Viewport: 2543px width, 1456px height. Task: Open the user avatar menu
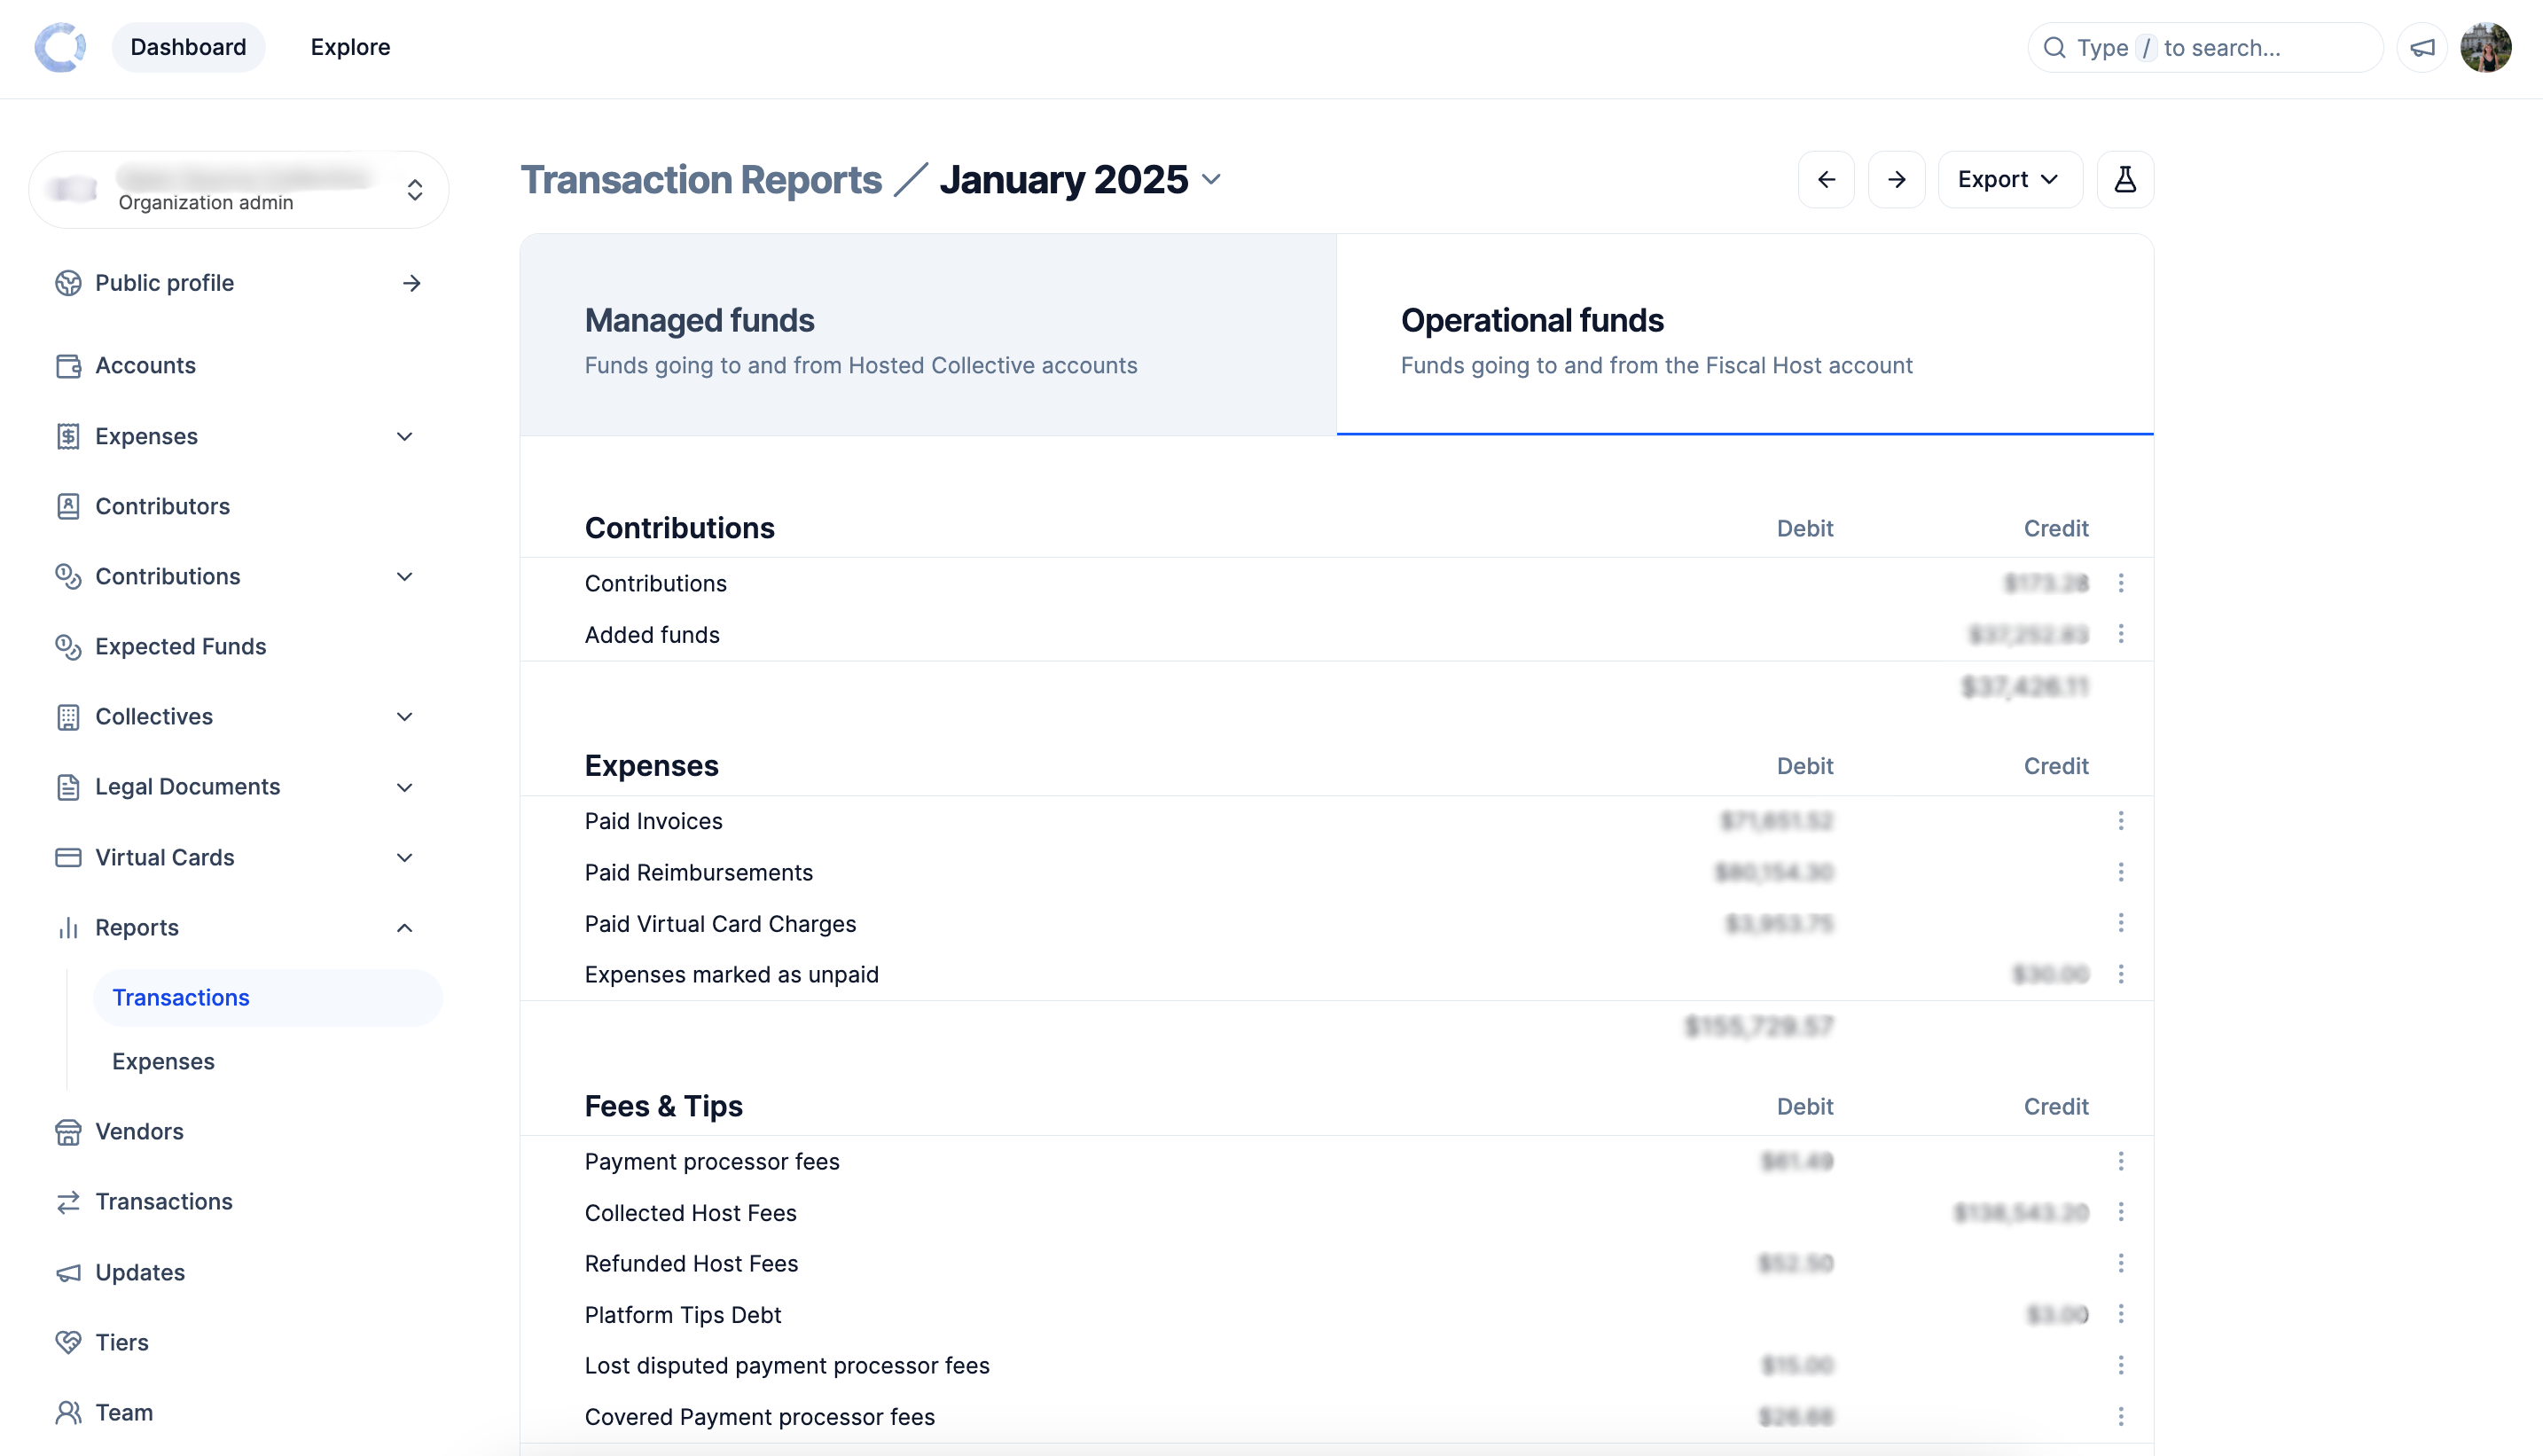(2485, 47)
